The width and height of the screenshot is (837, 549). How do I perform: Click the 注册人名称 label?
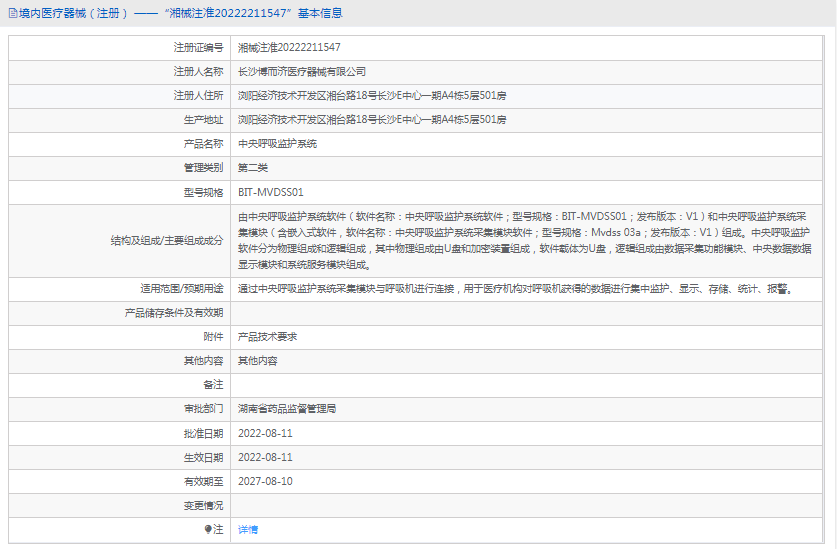[198, 72]
